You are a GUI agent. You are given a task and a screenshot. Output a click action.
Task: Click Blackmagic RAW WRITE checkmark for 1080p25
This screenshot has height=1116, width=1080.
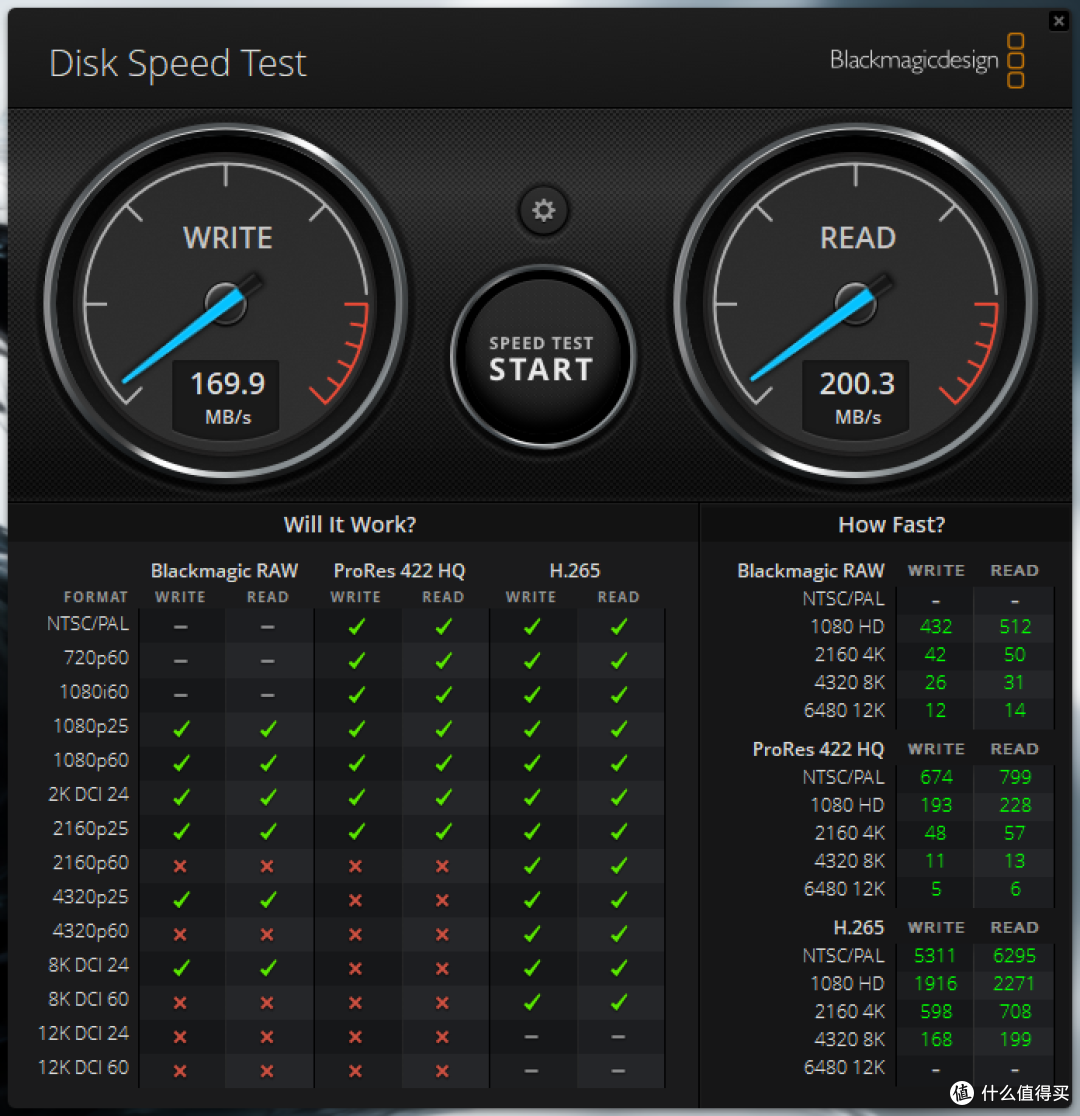coord(182,728)
